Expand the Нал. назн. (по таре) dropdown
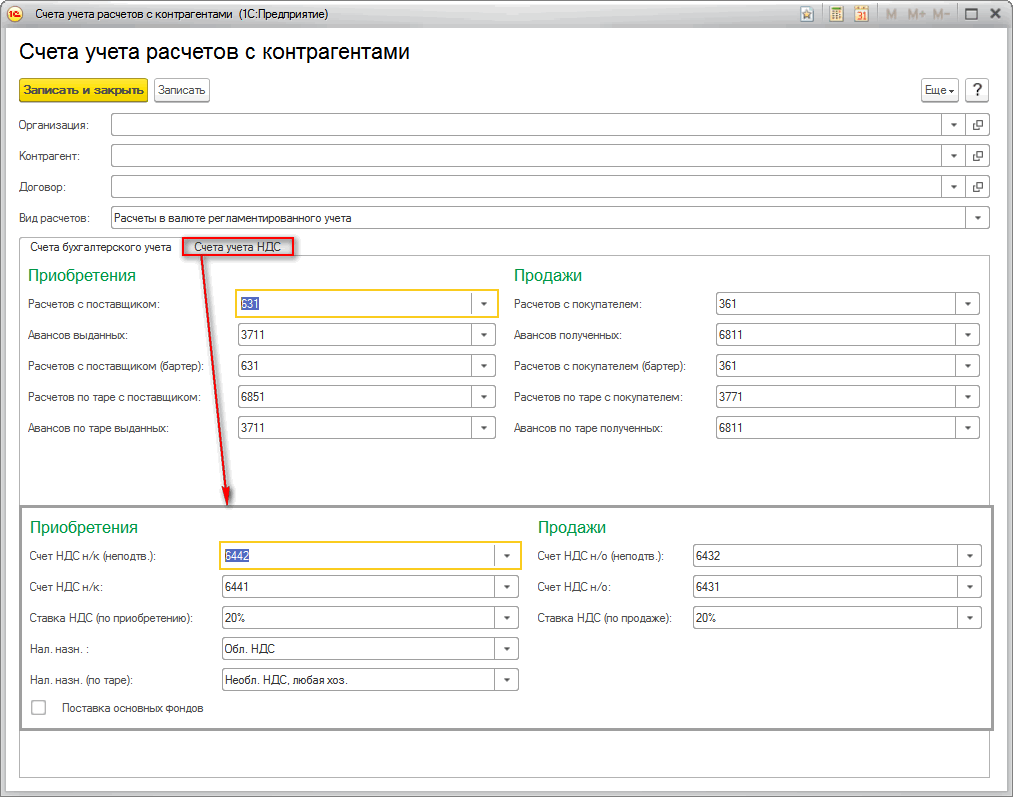Image resolution: width=1013 pixels, height=797 pixels. [x=507, y=680]
